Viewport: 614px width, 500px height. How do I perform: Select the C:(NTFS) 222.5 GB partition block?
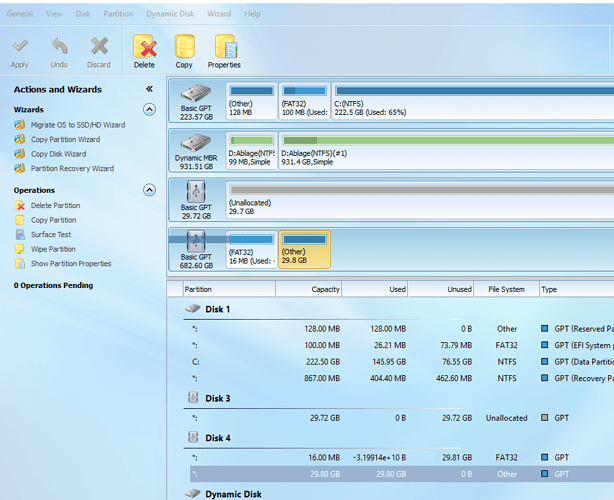pos(473,101)
